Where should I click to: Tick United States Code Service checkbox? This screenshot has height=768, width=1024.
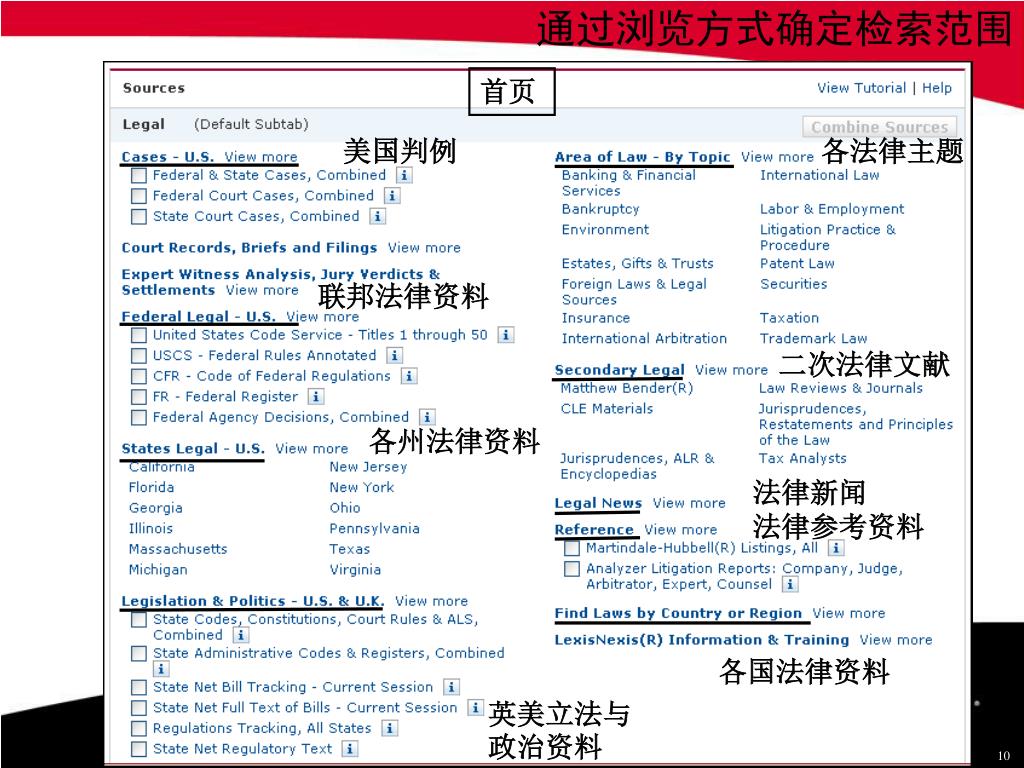click(138, 335)
